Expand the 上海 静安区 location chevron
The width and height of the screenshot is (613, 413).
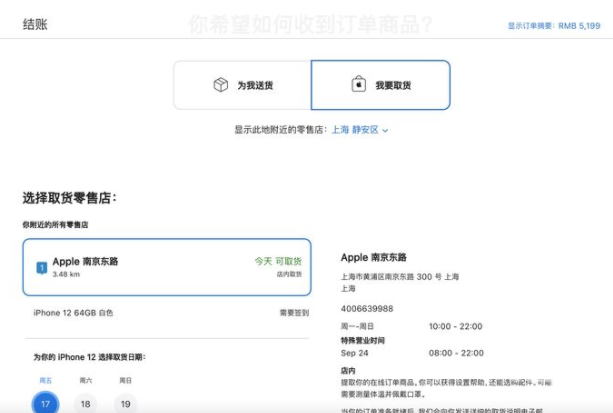click(x=385, y=130)
